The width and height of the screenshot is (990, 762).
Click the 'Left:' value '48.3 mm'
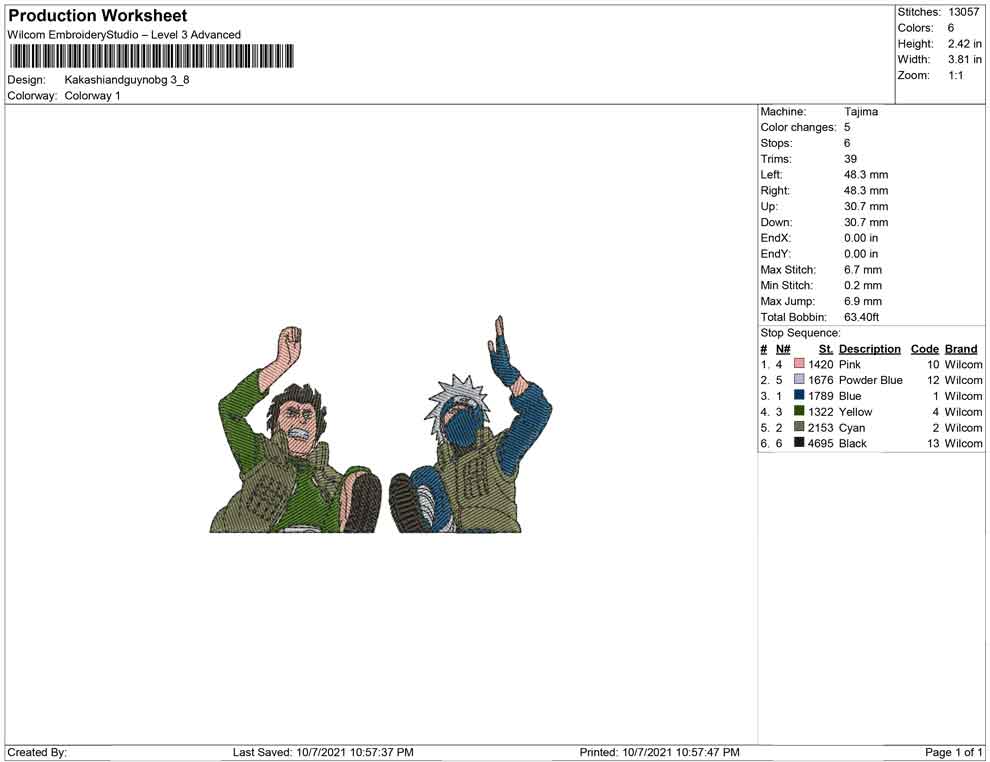click(x=866, y=175)
